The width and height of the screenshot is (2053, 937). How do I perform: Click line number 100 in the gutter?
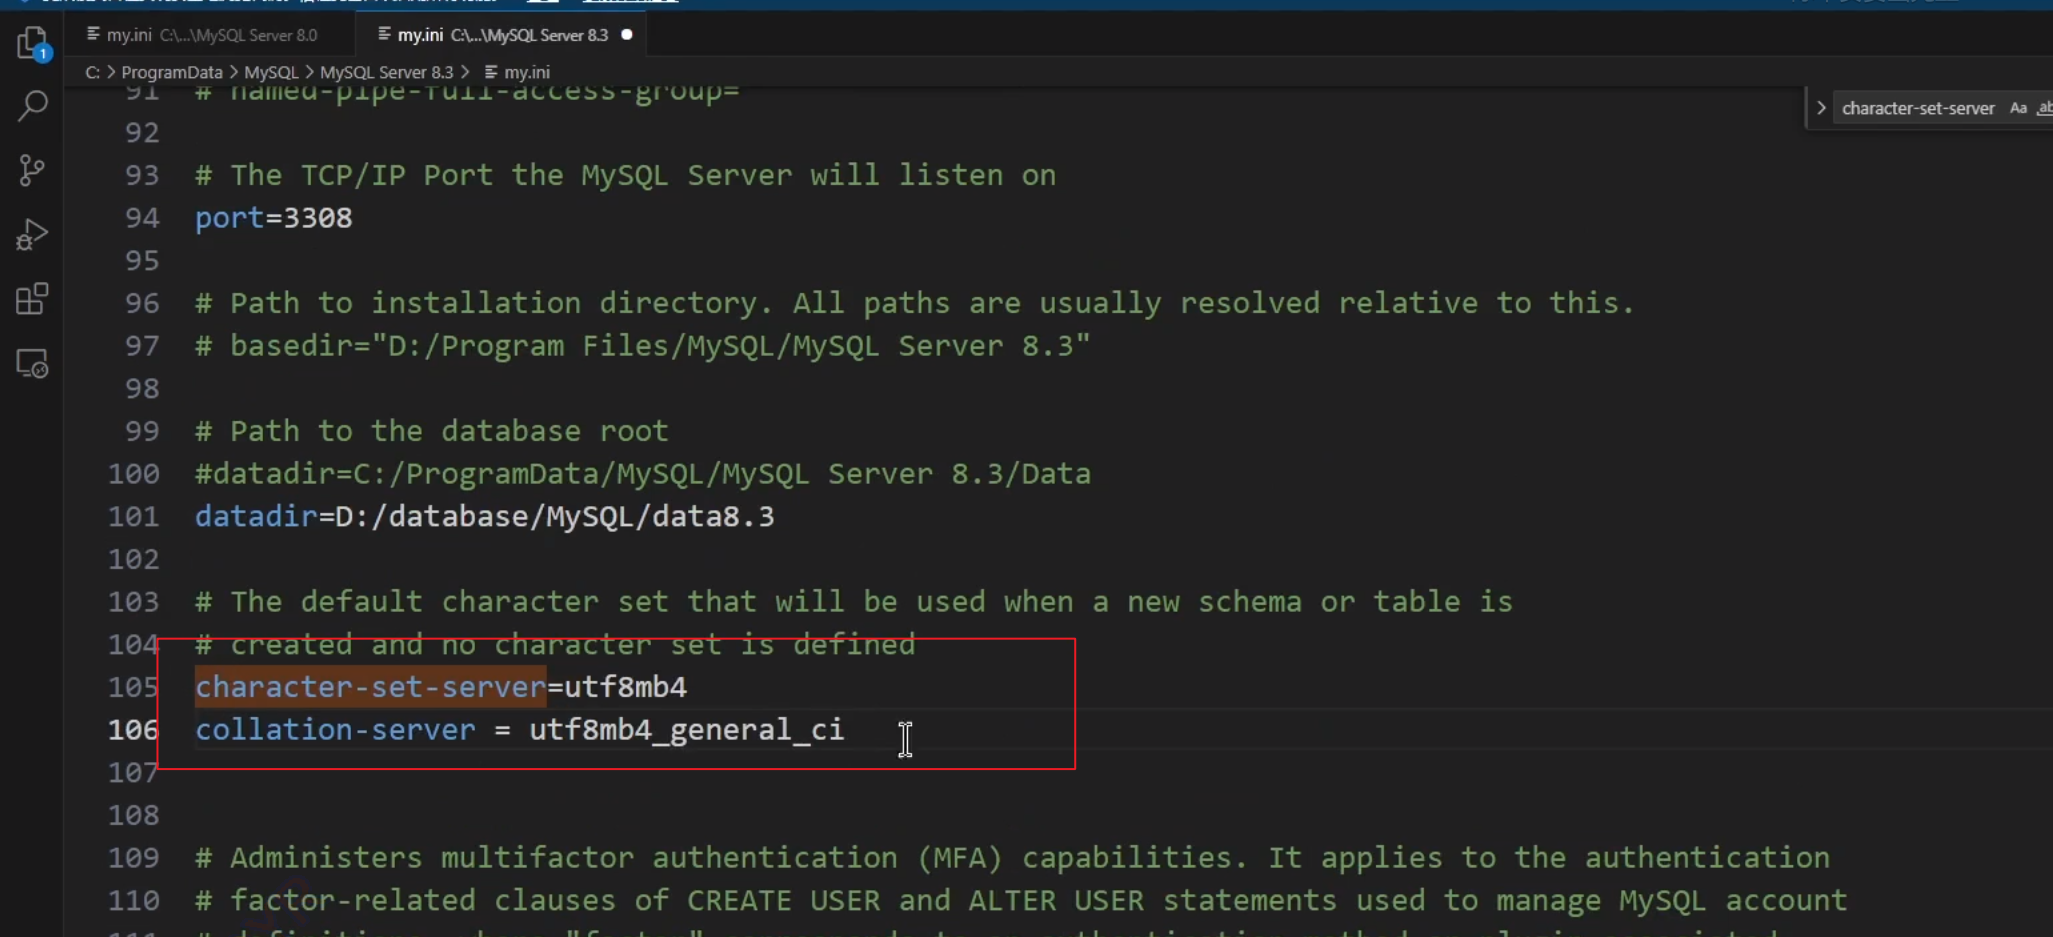[x=133, y=474]
